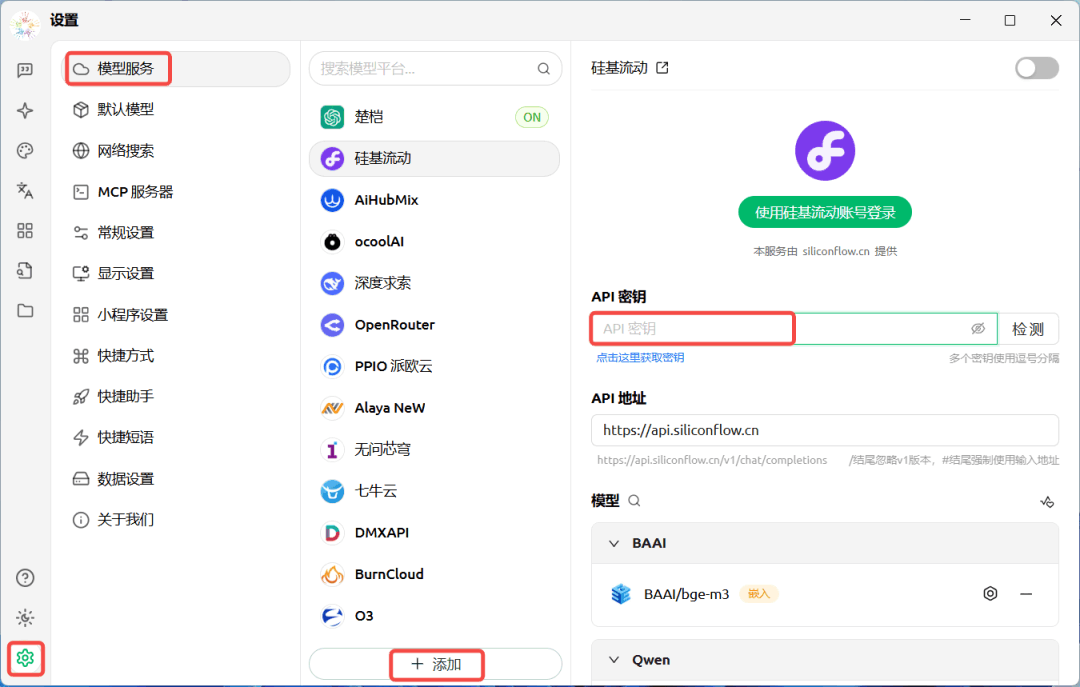Click the model health check icon beside 模型
The height and width of the screenshot is (687, 1080).
[x=1047, y=502]
